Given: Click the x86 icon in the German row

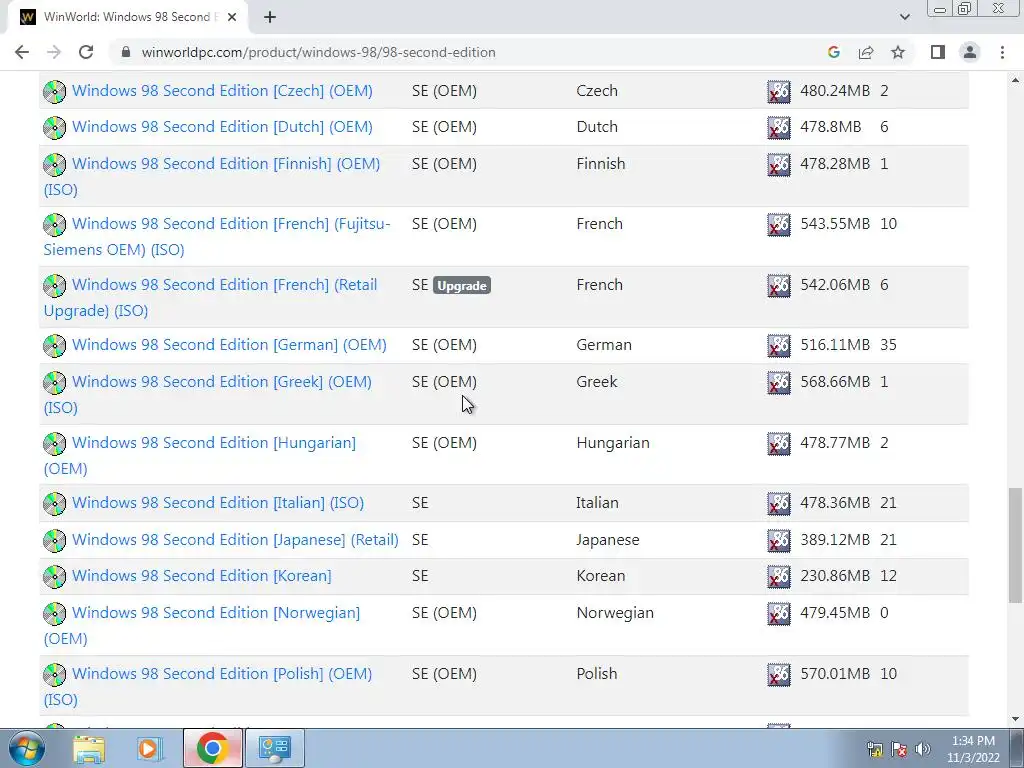Looking at the screenshot, I should 778,345.
